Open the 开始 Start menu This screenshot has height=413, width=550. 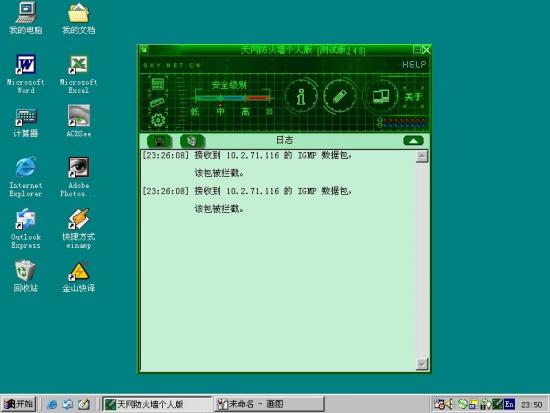[x=19, y=404]
